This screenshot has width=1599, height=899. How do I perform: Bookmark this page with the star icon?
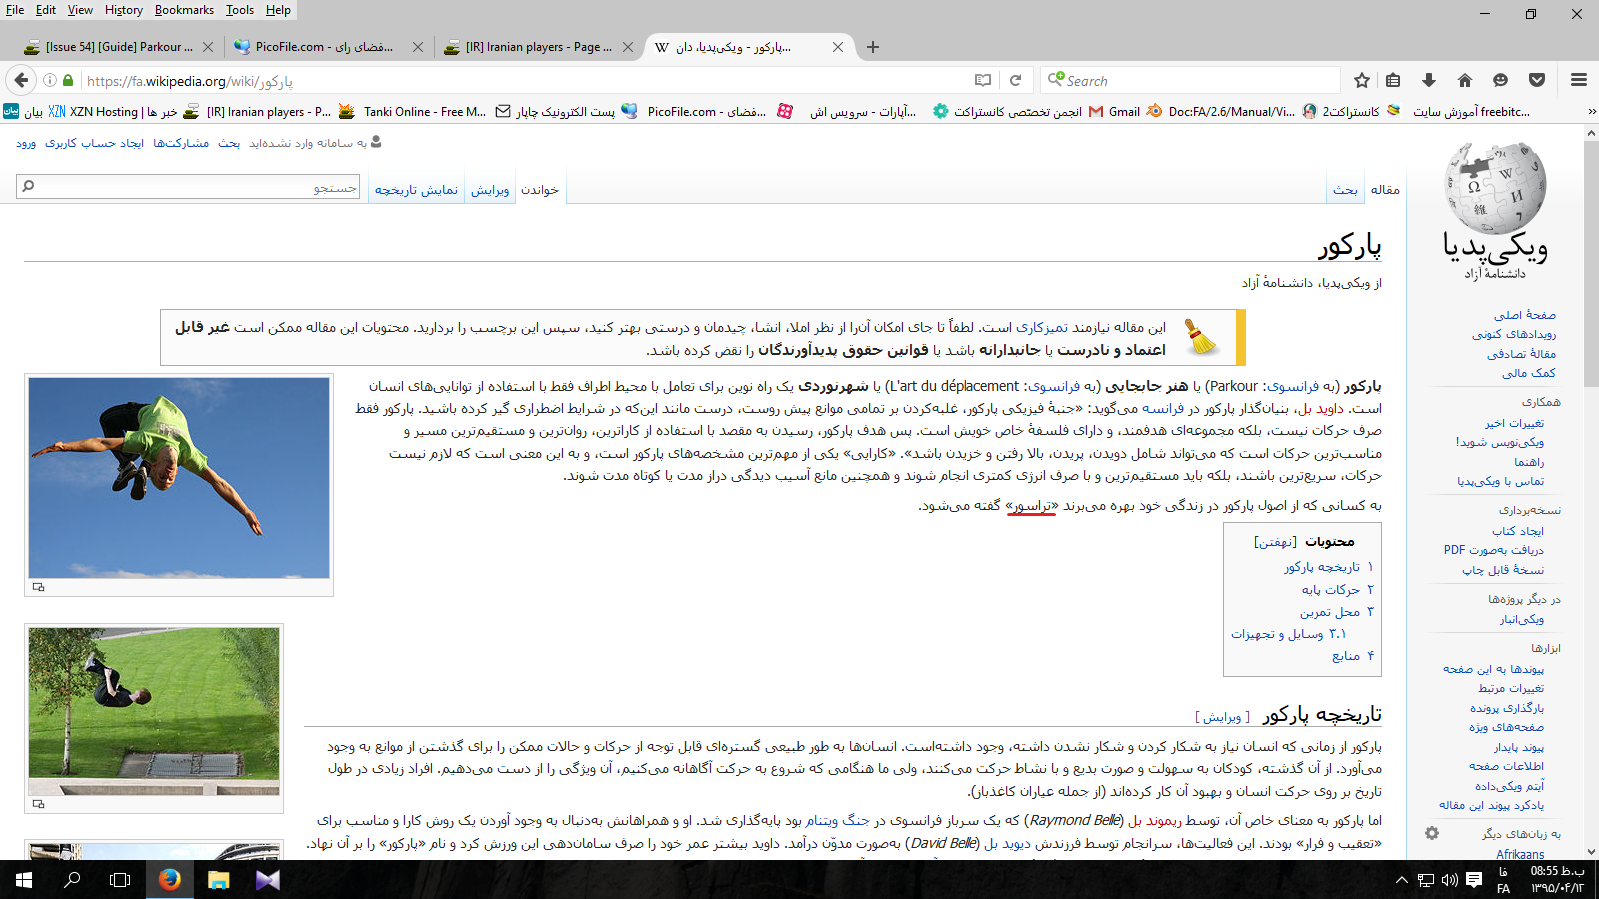[x=1361, y=80]
